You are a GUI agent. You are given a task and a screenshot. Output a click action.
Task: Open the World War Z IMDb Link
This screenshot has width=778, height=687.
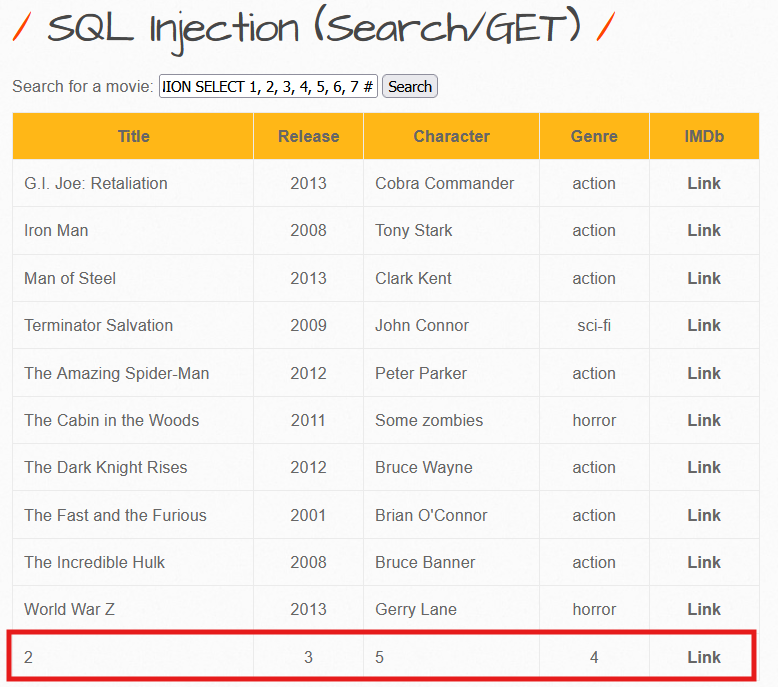pos(704,609)
